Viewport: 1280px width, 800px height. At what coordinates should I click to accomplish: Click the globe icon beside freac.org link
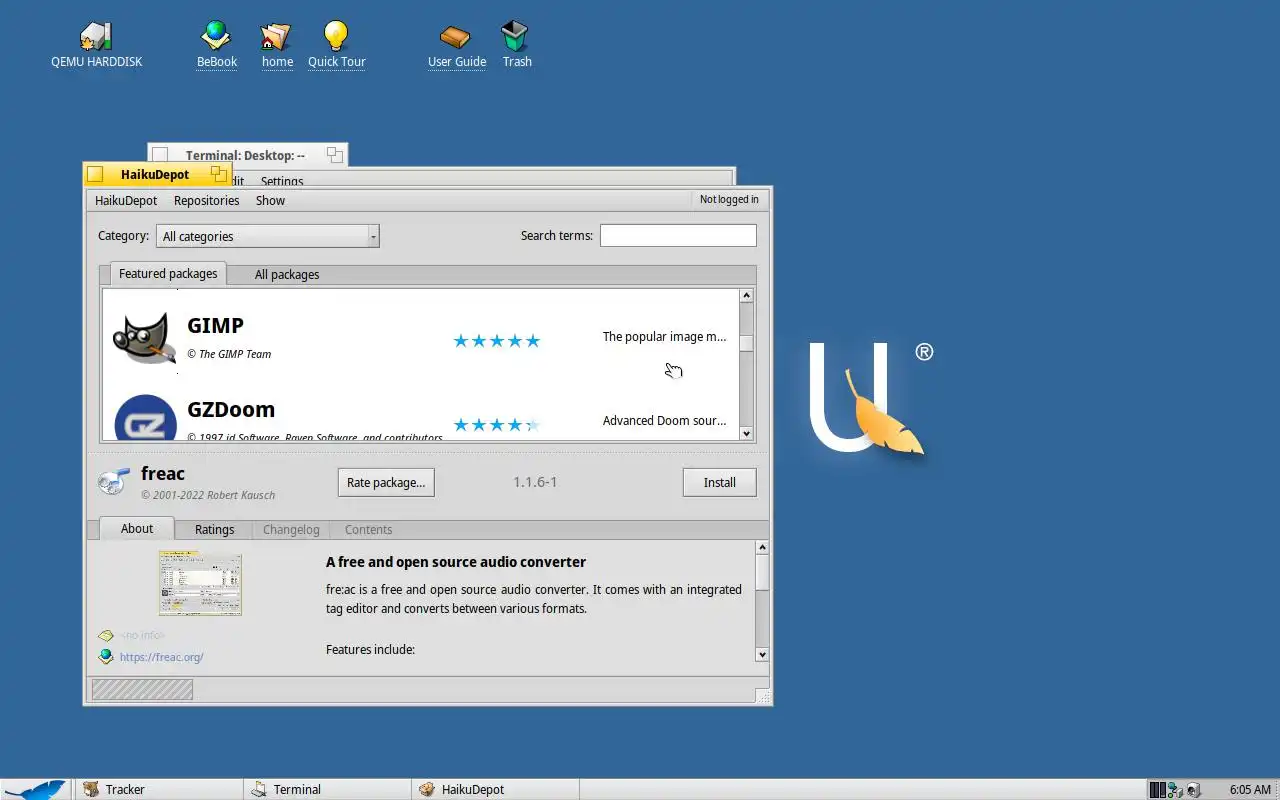tap(106, 657)
